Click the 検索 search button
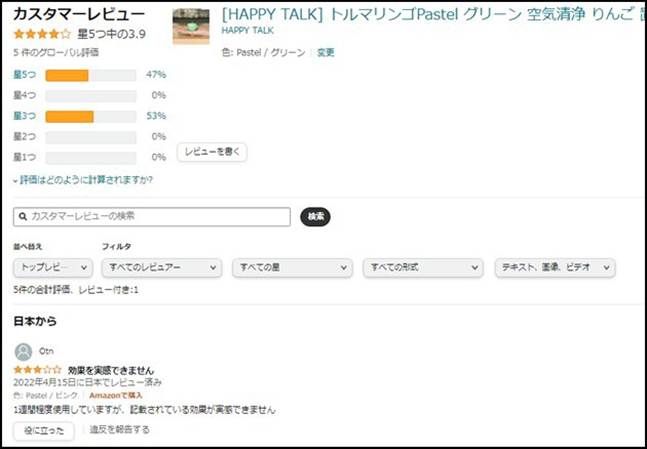Screen dimensions: 647x449 pyautogui.click(x=315, y=216)
